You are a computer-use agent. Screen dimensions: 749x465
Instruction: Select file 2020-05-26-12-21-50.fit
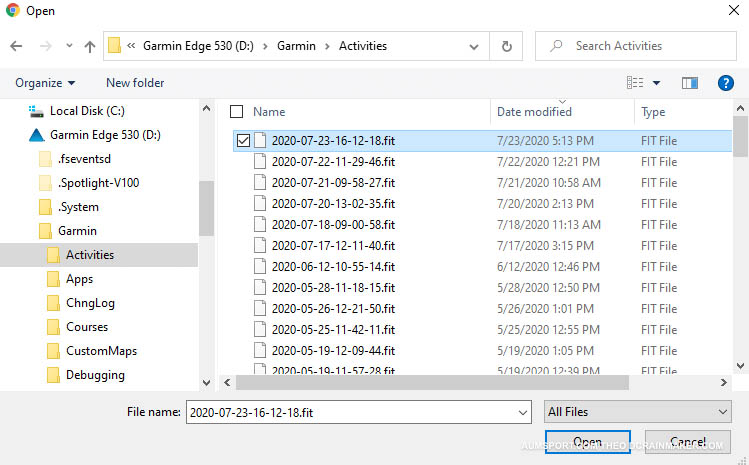pyautogui.click(x=333, y=309)
